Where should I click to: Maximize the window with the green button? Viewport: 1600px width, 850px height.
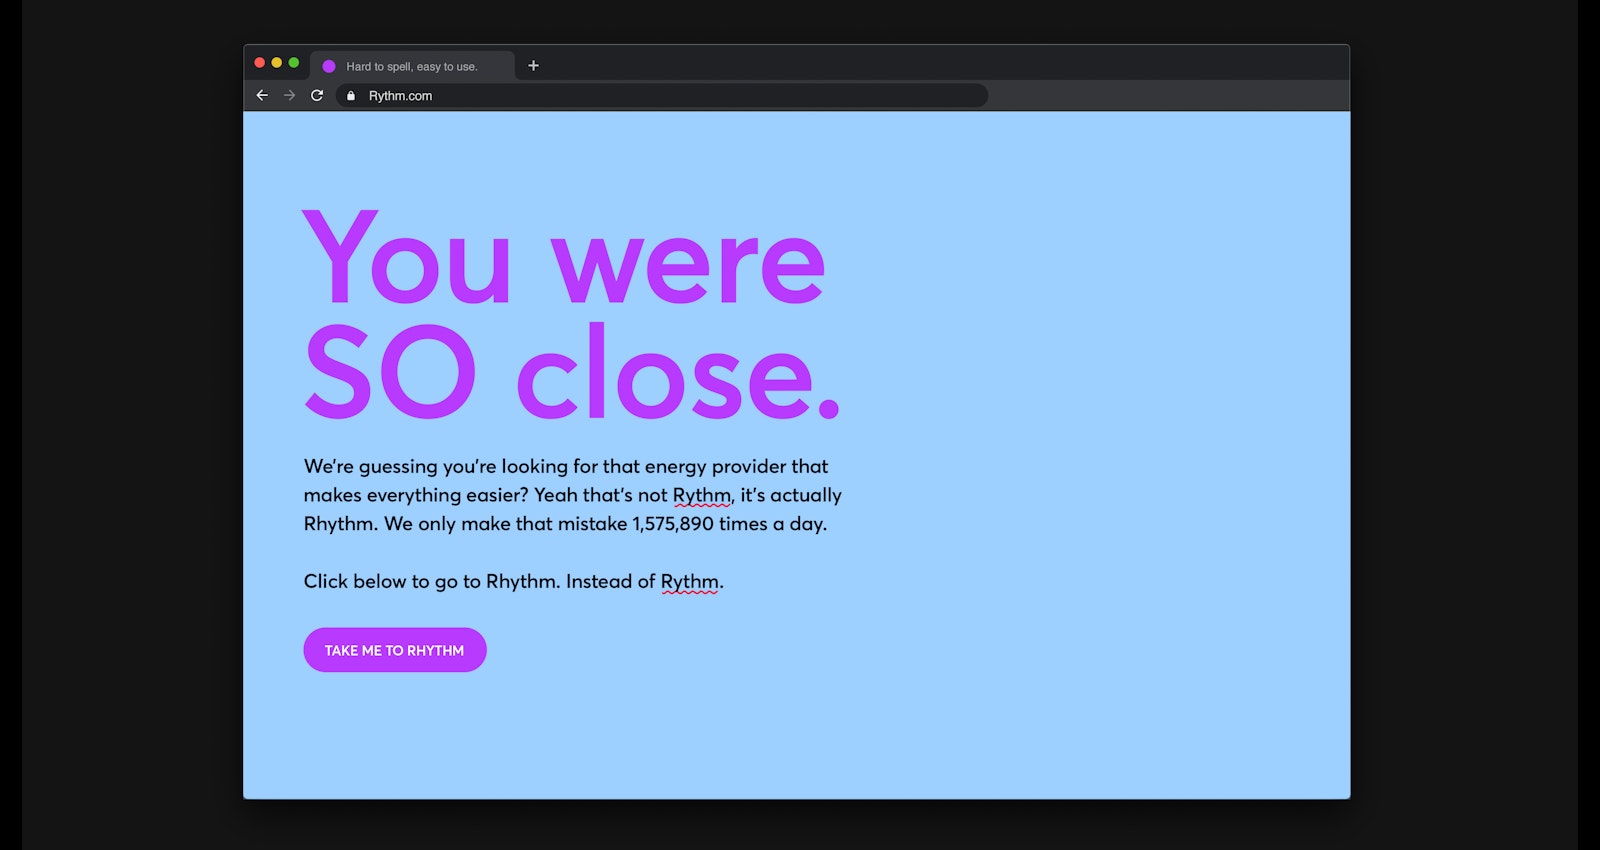pyautogui.click(x=294, y=62)
